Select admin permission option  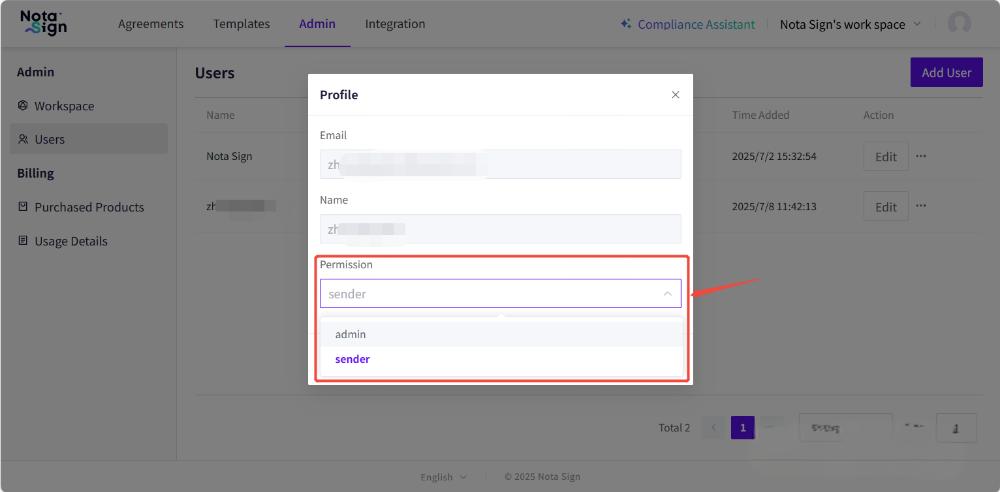(x=350, y=334)
